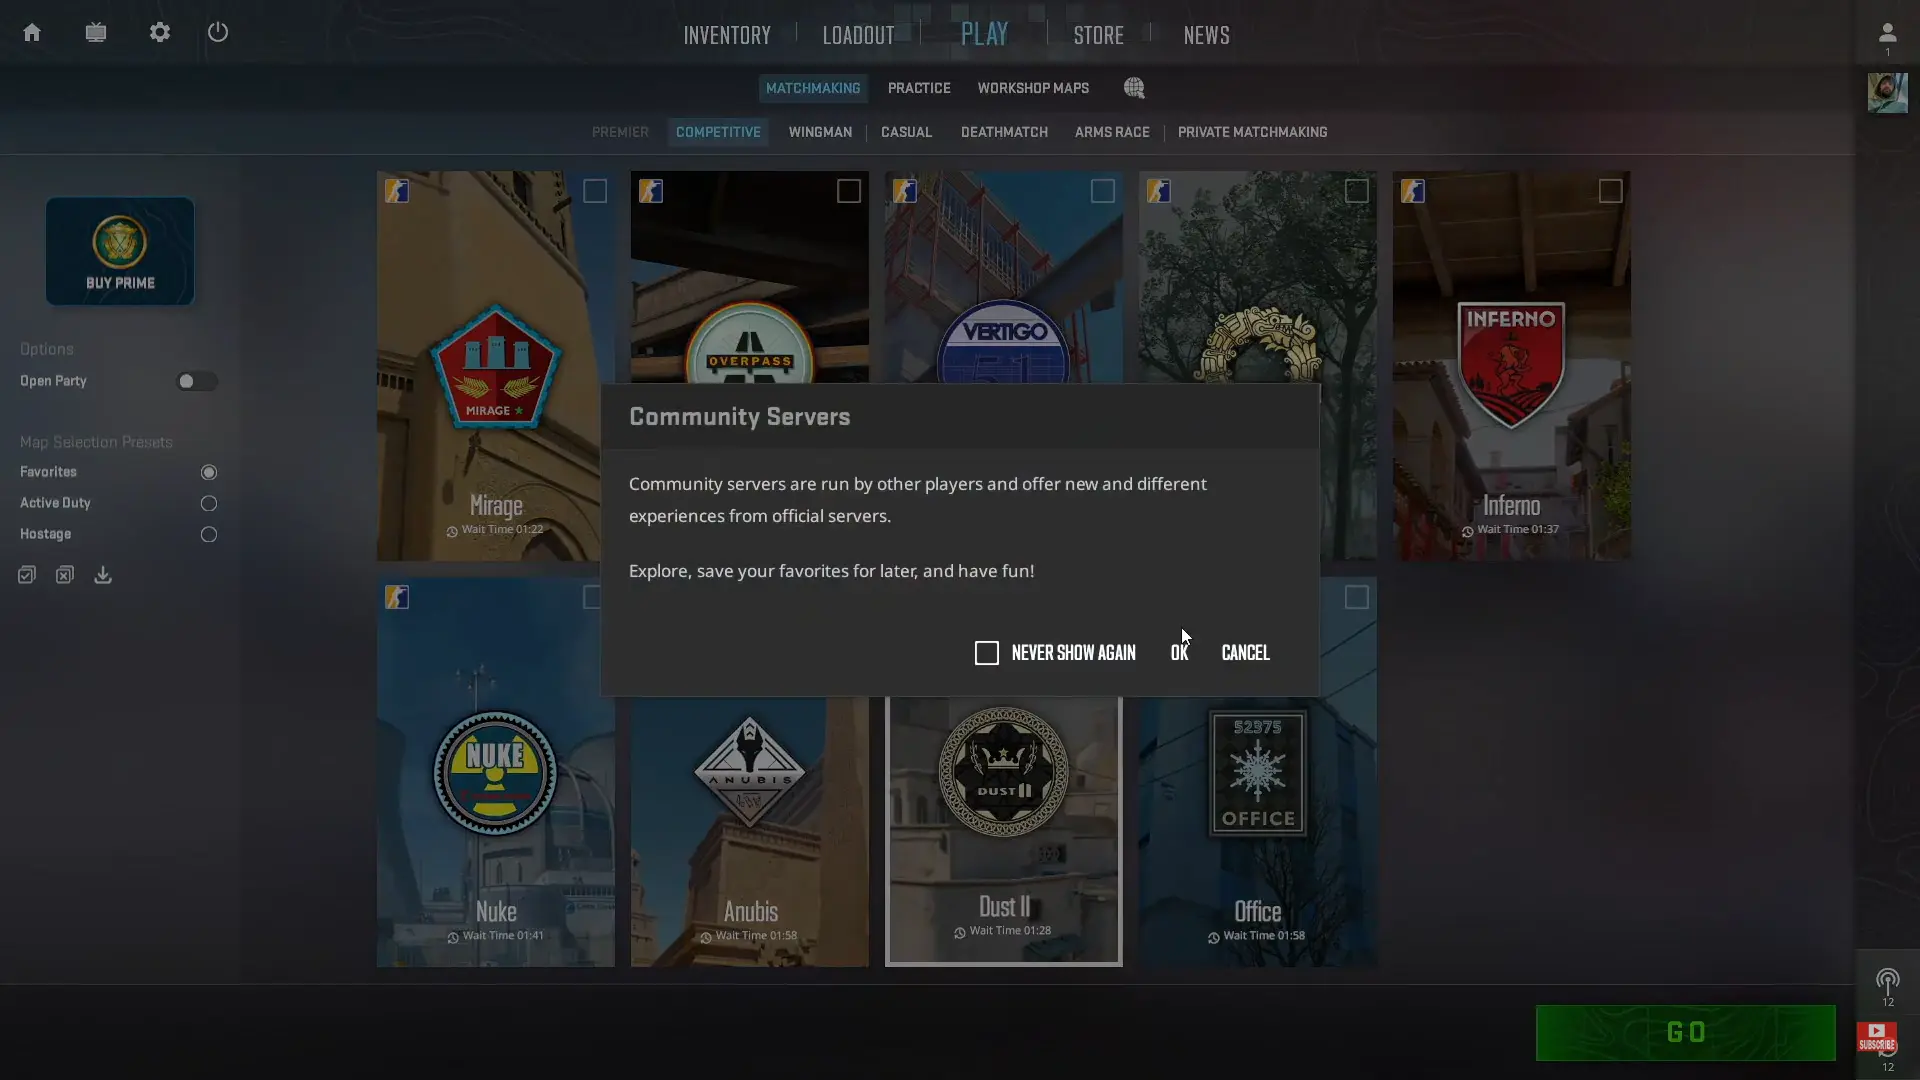Toggle the Open Party switch
1920x1080 pixels.
(197, 381)
